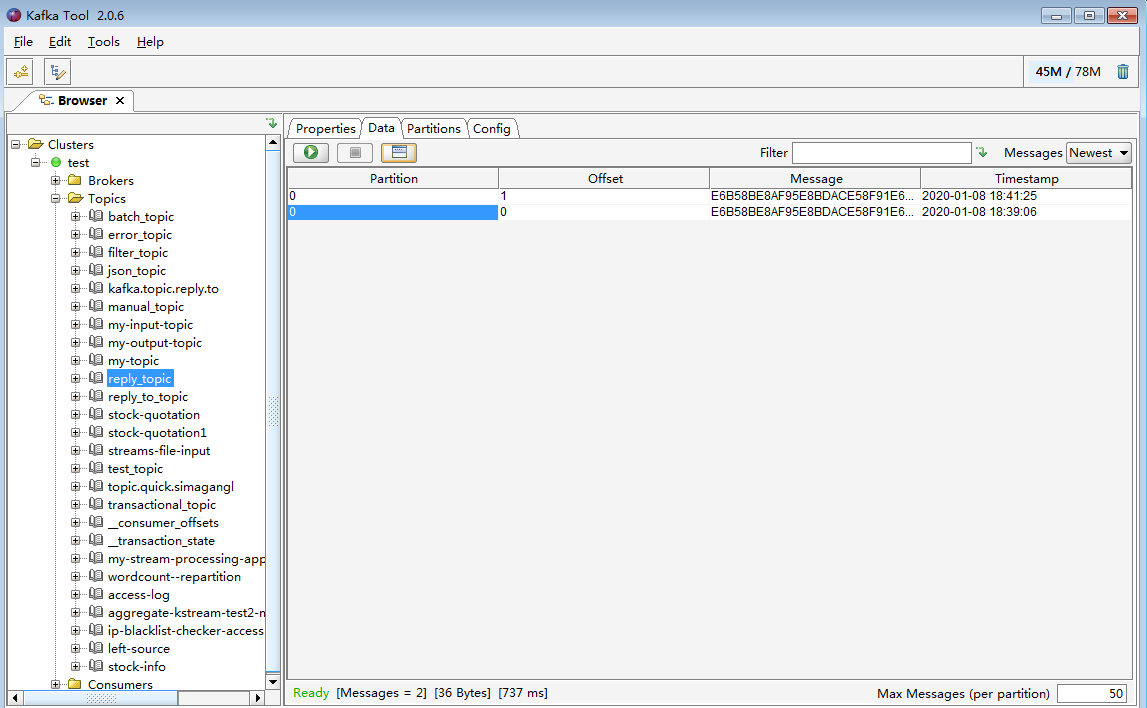Click the Kafka Tool title bar icon
The height and width of the screenshot is (708, 1147).
13,15
